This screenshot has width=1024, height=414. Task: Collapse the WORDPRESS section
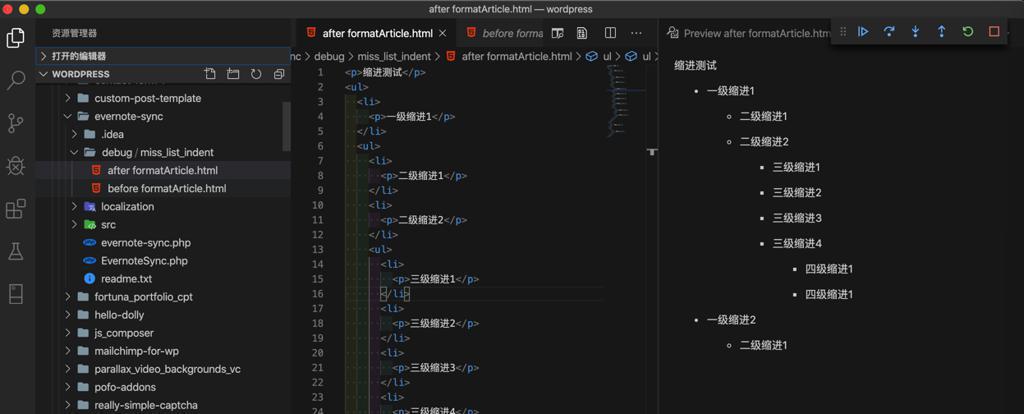pyautogui.click(x=44, y=74)
